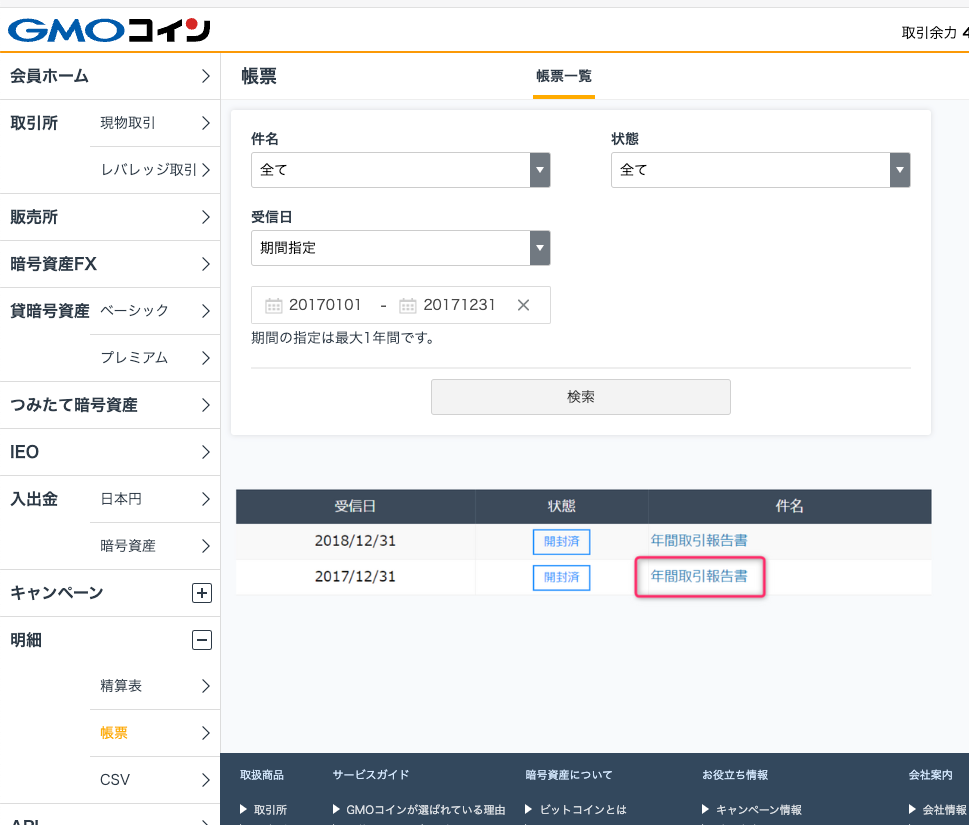The image size is (969, 825).
Task: Open the calendar icon beside end date 20171231
Action: [x=407, y=305]
